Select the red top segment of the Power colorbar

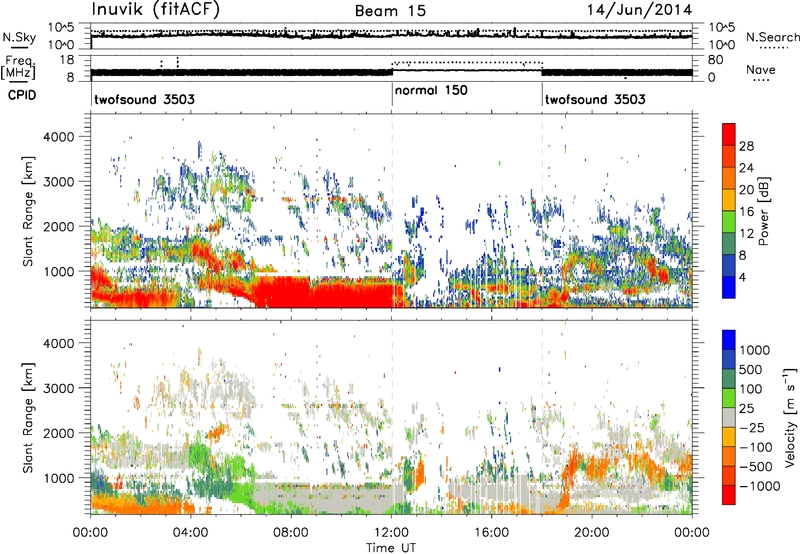point(729,135)
